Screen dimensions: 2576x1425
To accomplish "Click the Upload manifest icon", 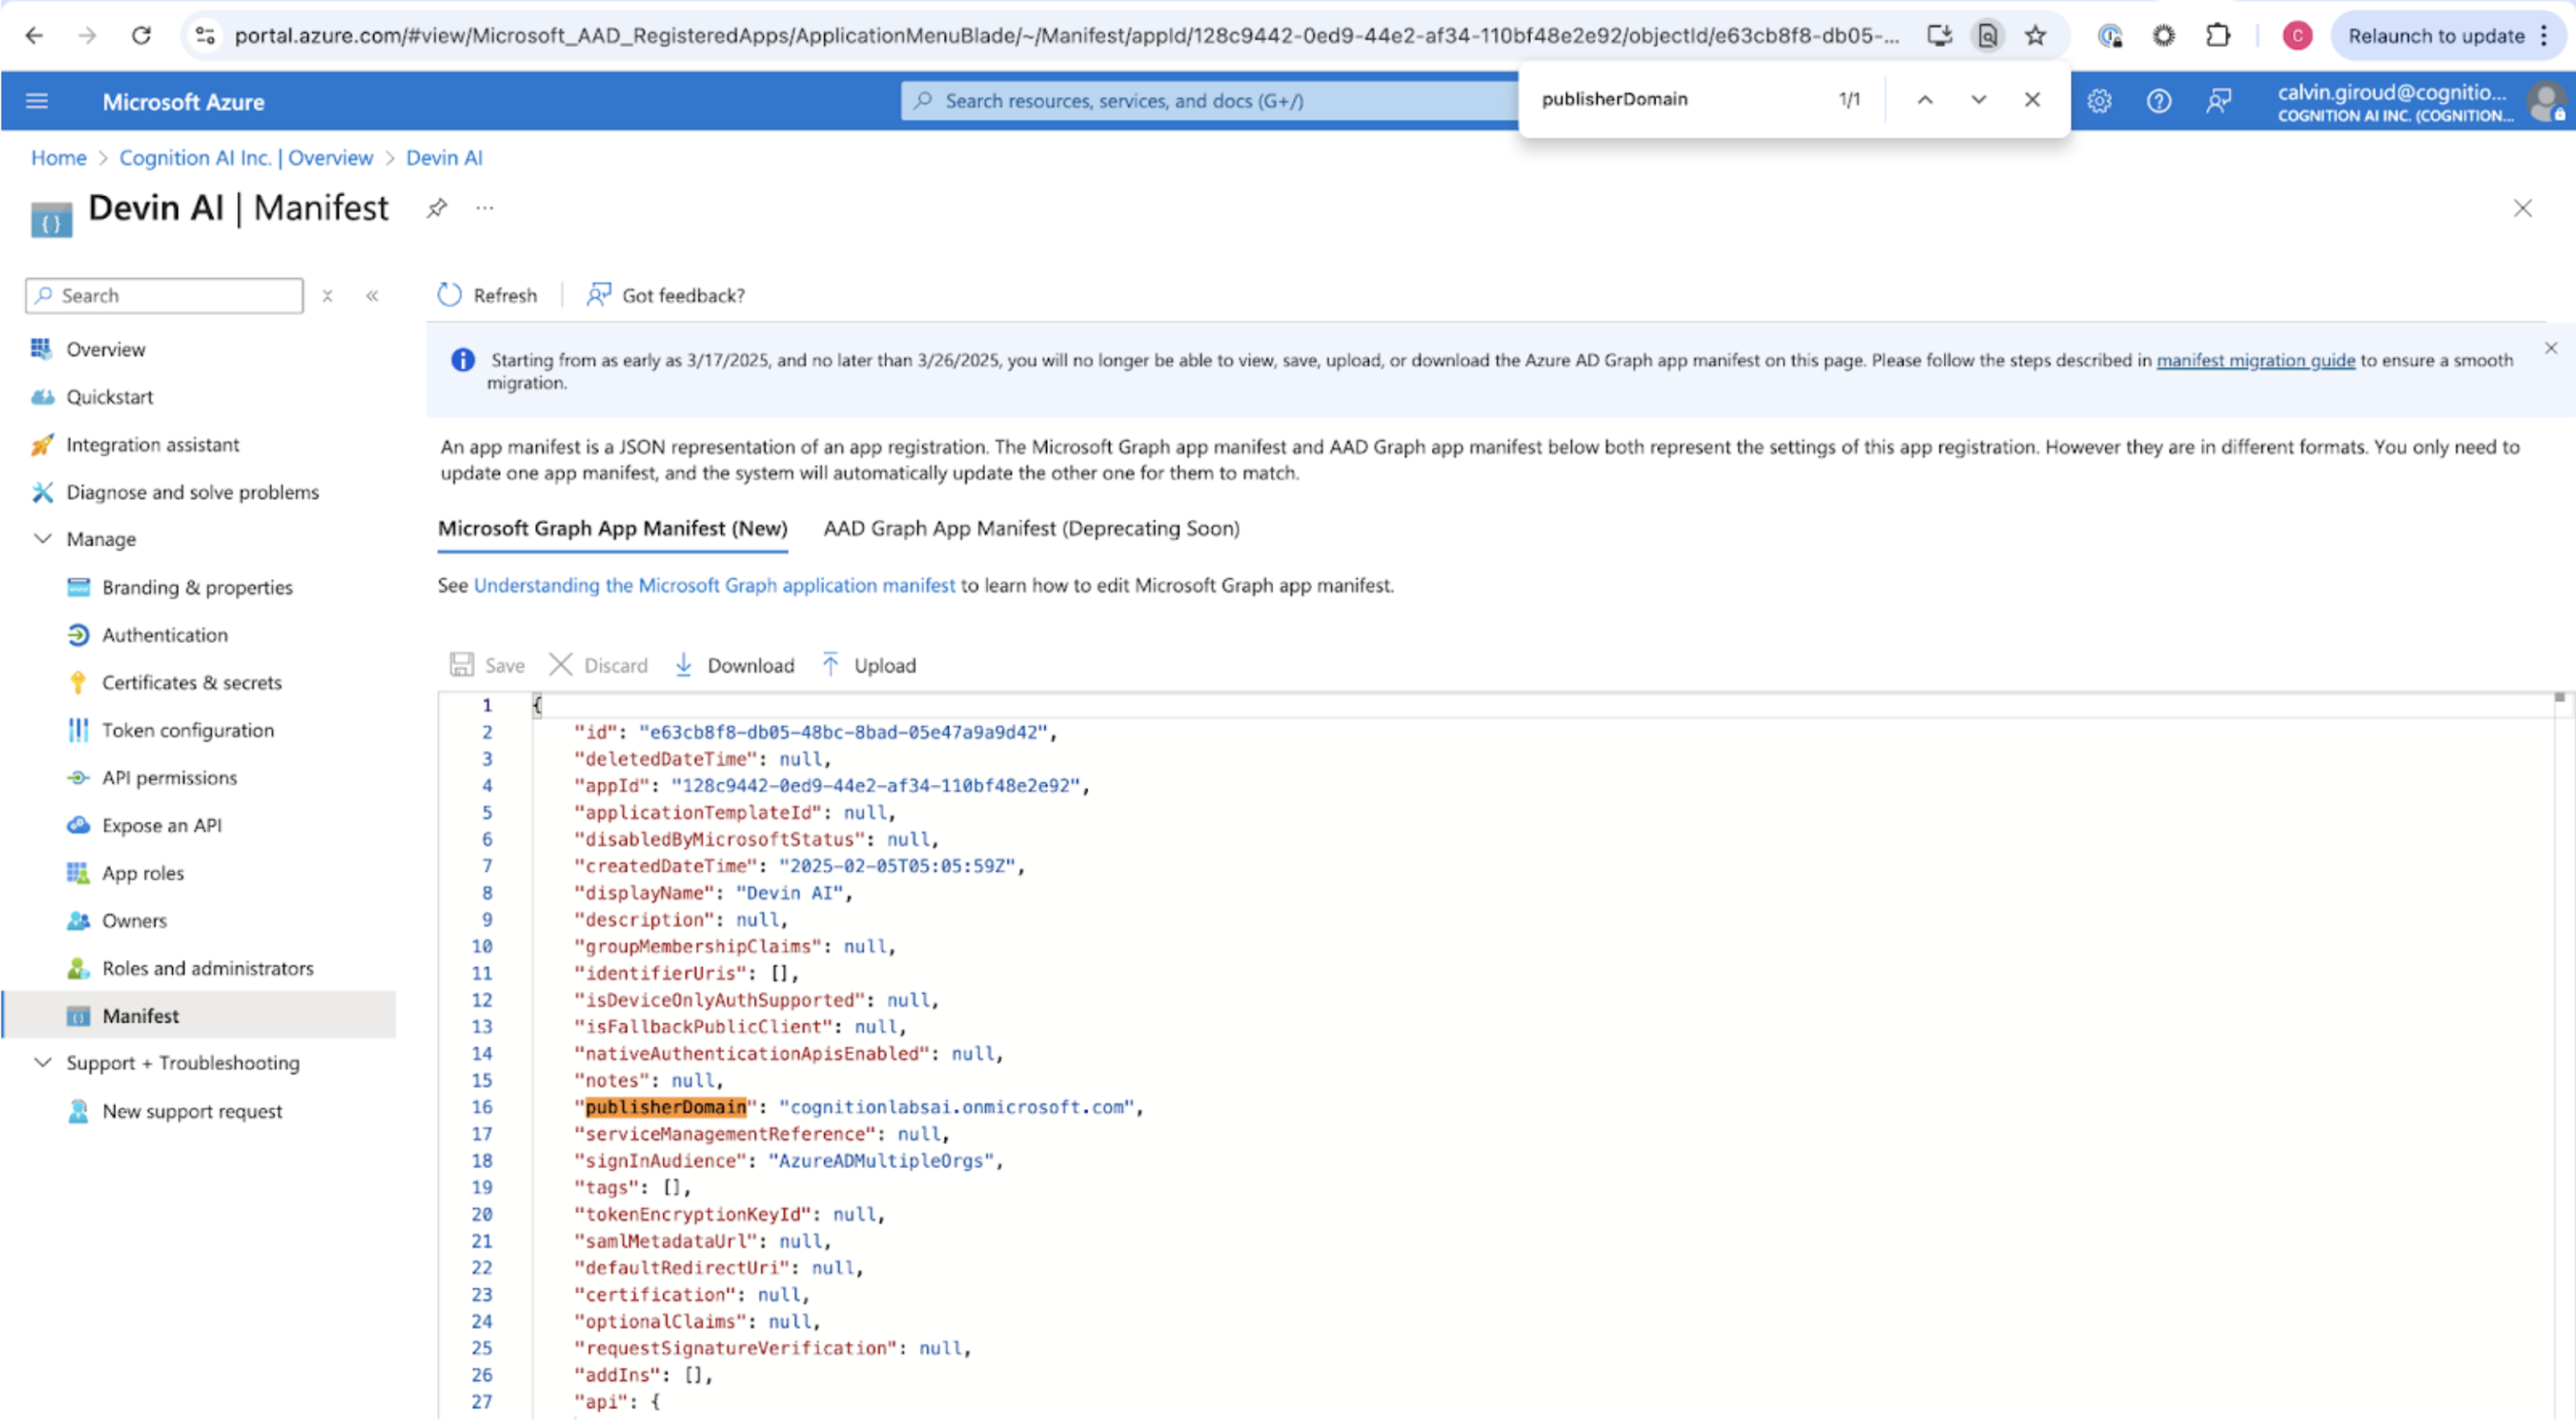I will click(830, 665).
